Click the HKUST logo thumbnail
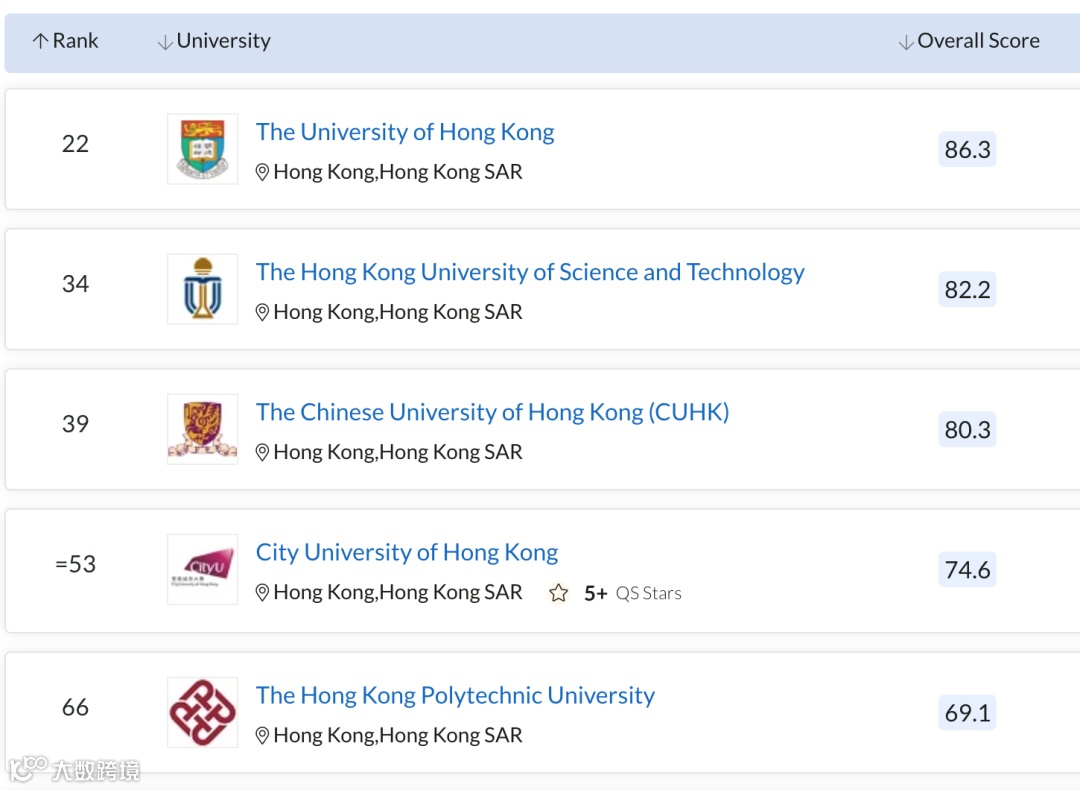The width and height of the screenshot is (1080, 790). click(202, 289)
